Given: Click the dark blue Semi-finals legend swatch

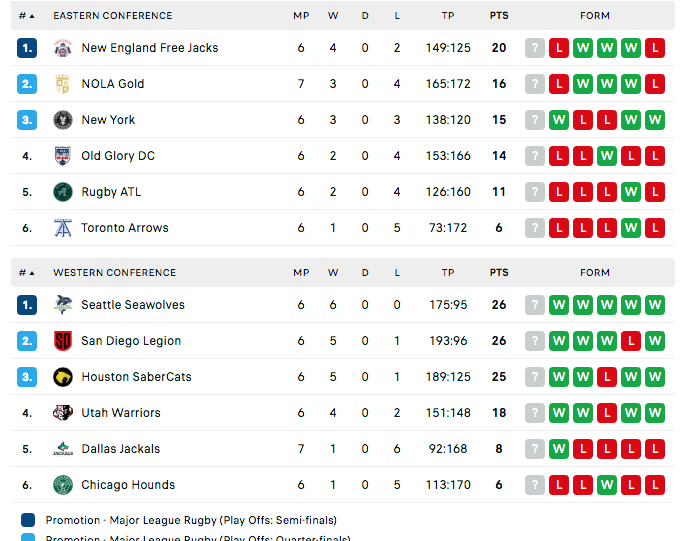Looking at the screenshot, I should point(28,520).
